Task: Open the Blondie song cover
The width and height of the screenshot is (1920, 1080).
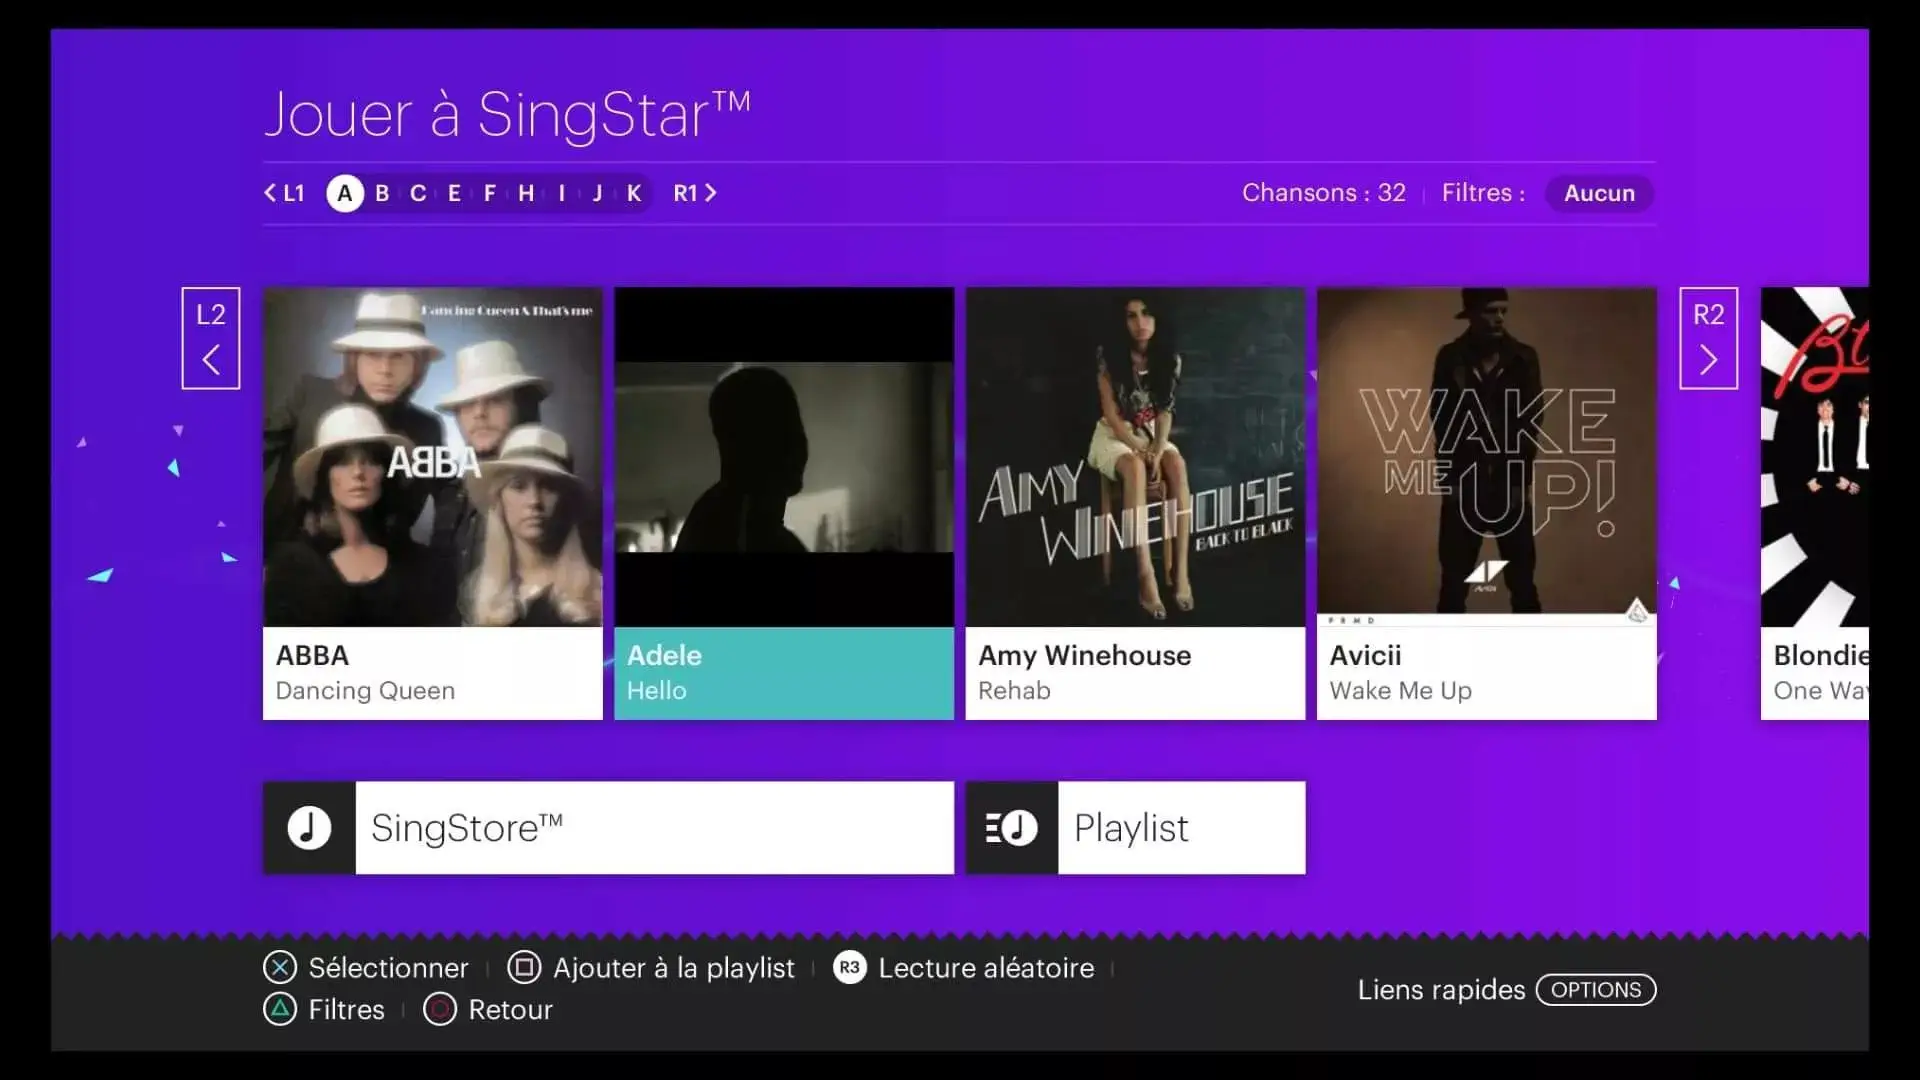Action: tap(1815, 457)
